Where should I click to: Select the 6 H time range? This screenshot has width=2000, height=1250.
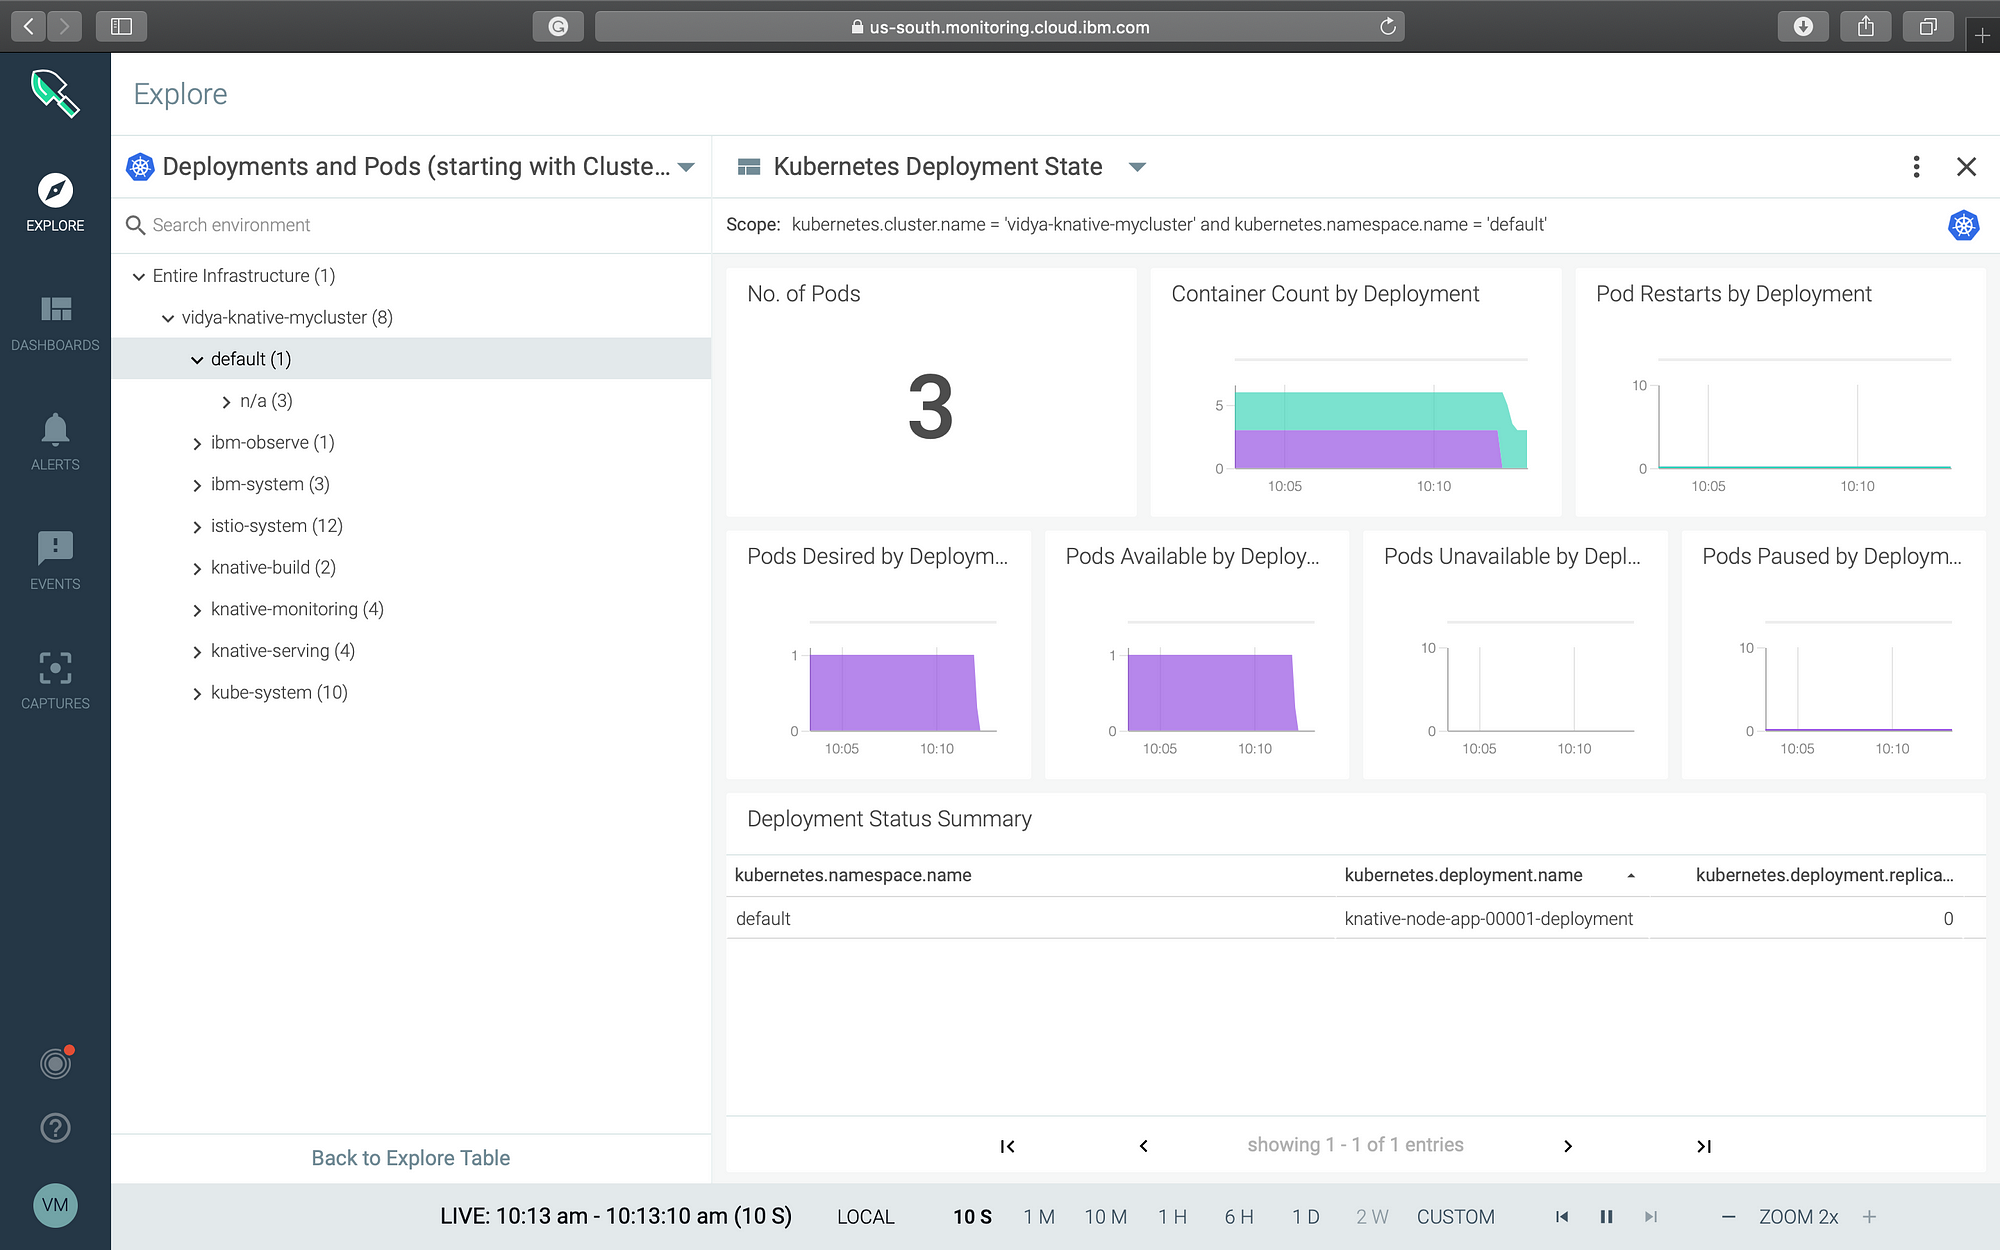pos(1239,1217)
